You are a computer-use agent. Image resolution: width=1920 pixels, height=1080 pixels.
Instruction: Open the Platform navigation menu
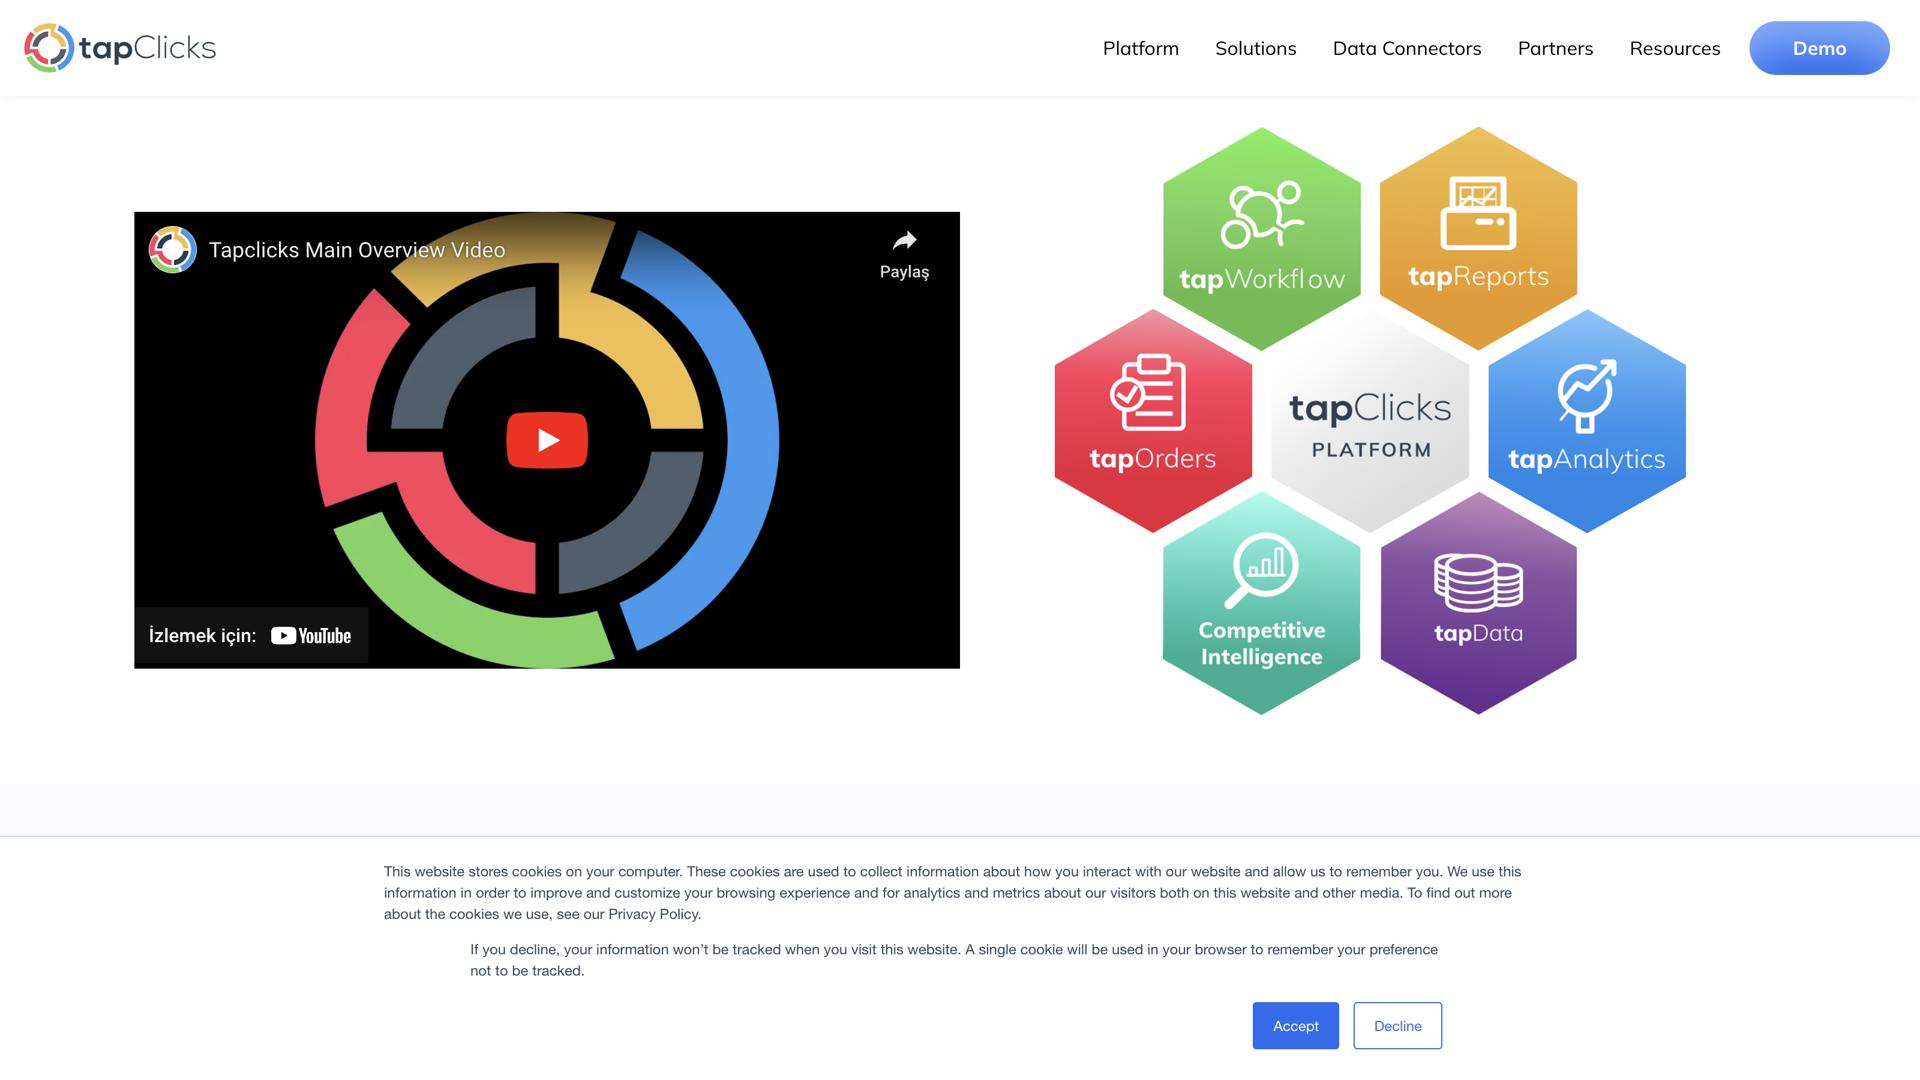[x=1140, y=48]
